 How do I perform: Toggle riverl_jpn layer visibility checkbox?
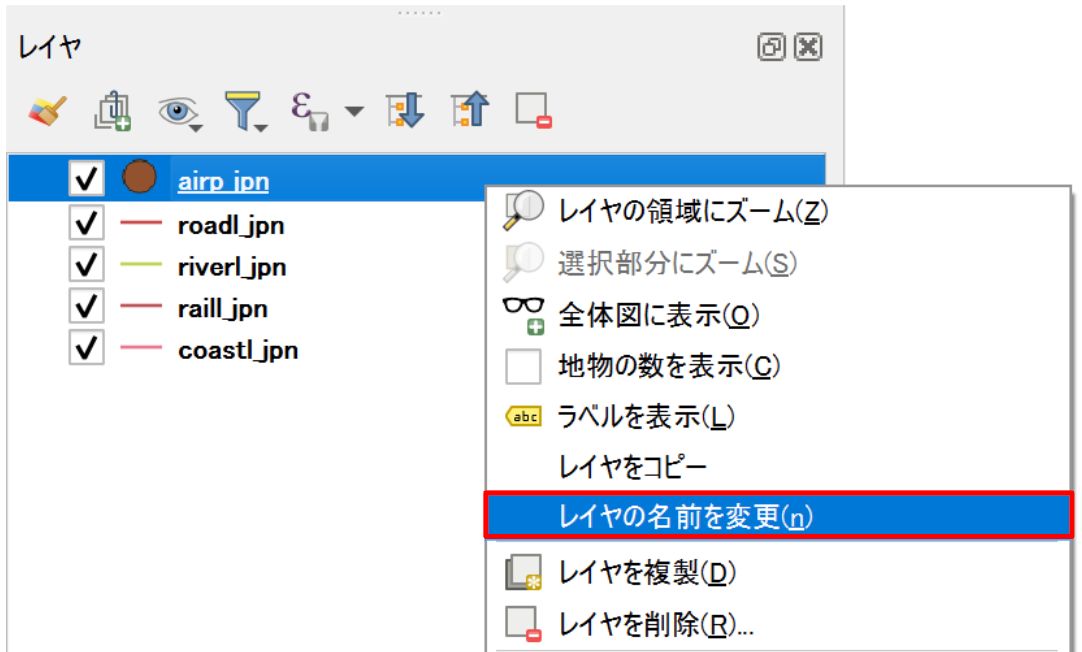point(86,264)
